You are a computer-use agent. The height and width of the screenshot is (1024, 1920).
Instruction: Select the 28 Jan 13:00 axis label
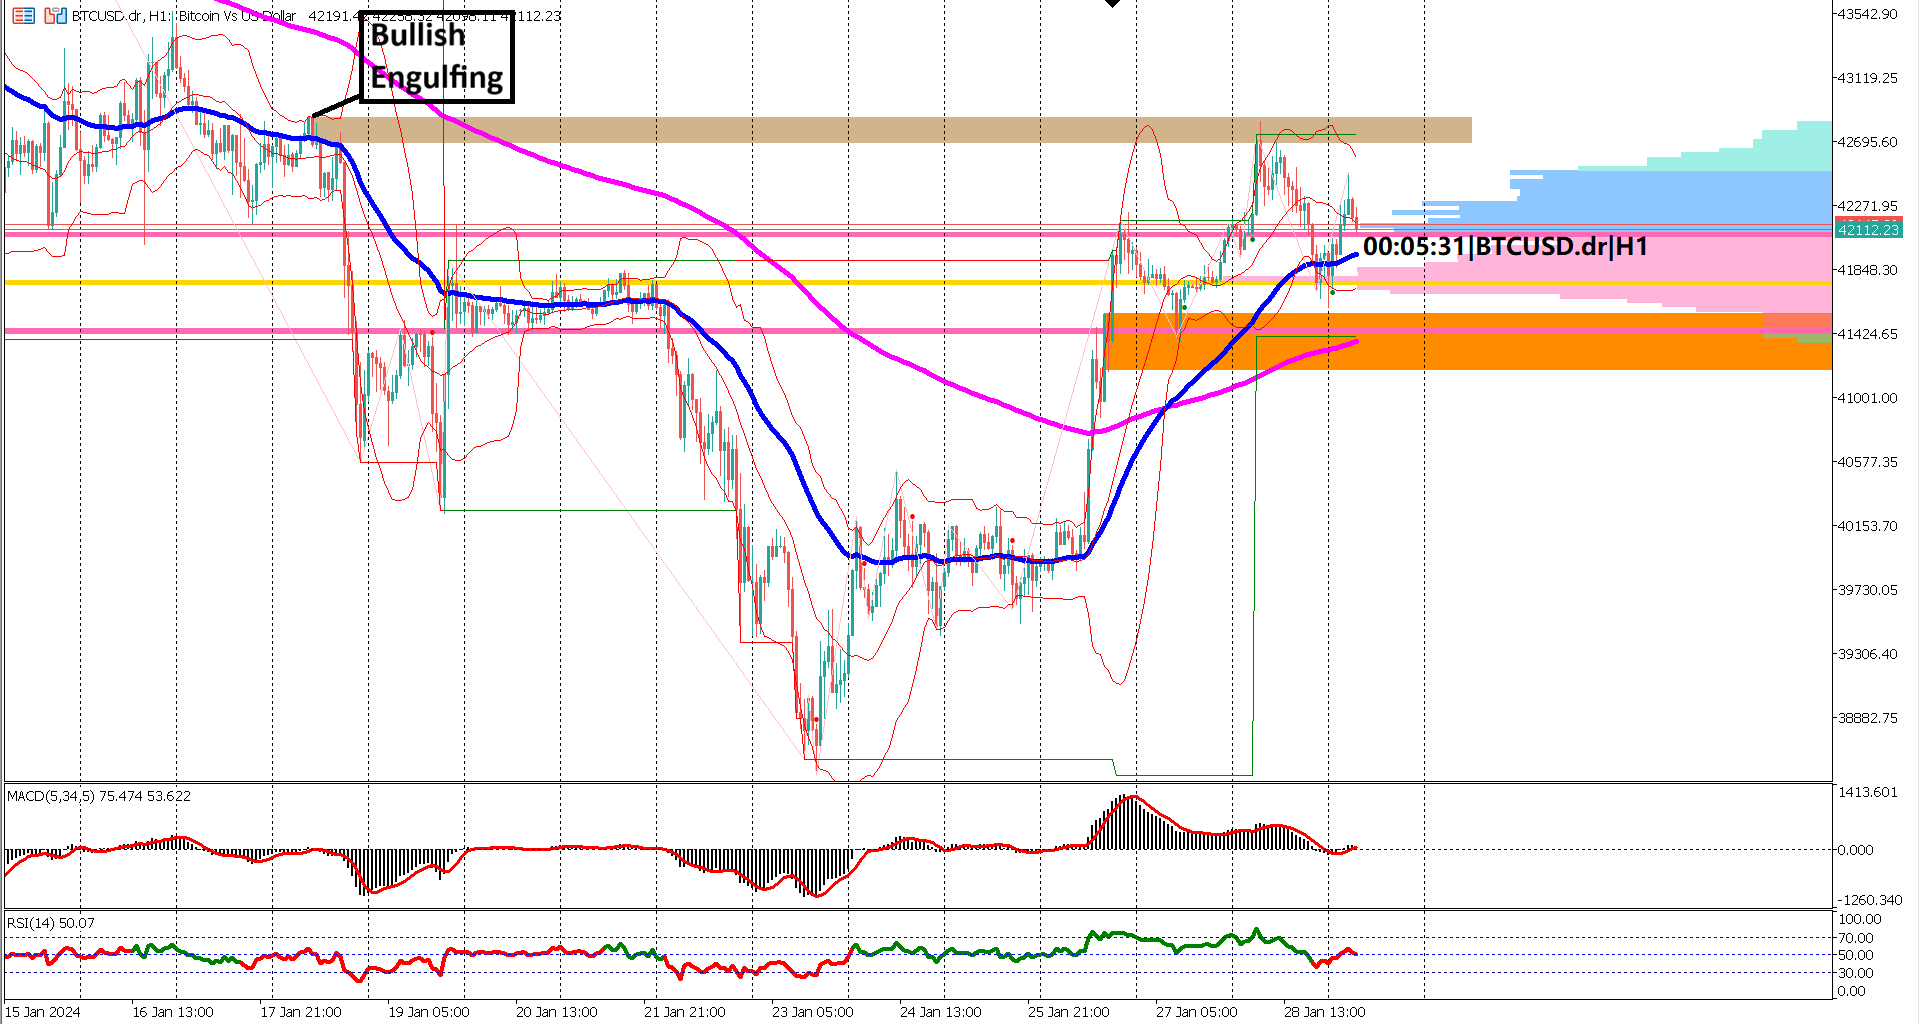coord(1327,1013)
